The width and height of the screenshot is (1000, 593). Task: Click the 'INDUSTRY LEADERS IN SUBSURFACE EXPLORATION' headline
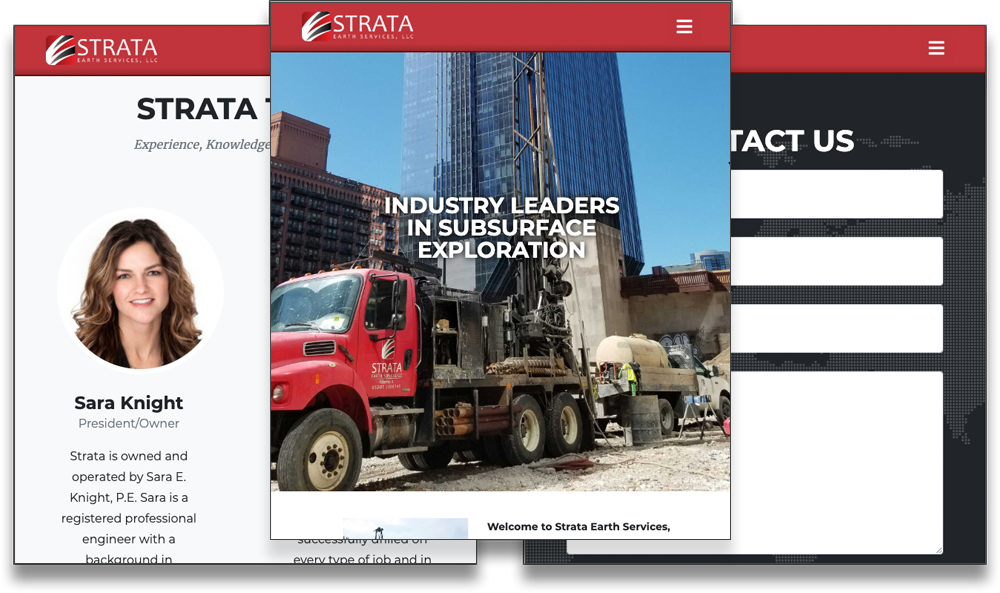(502, 227)
